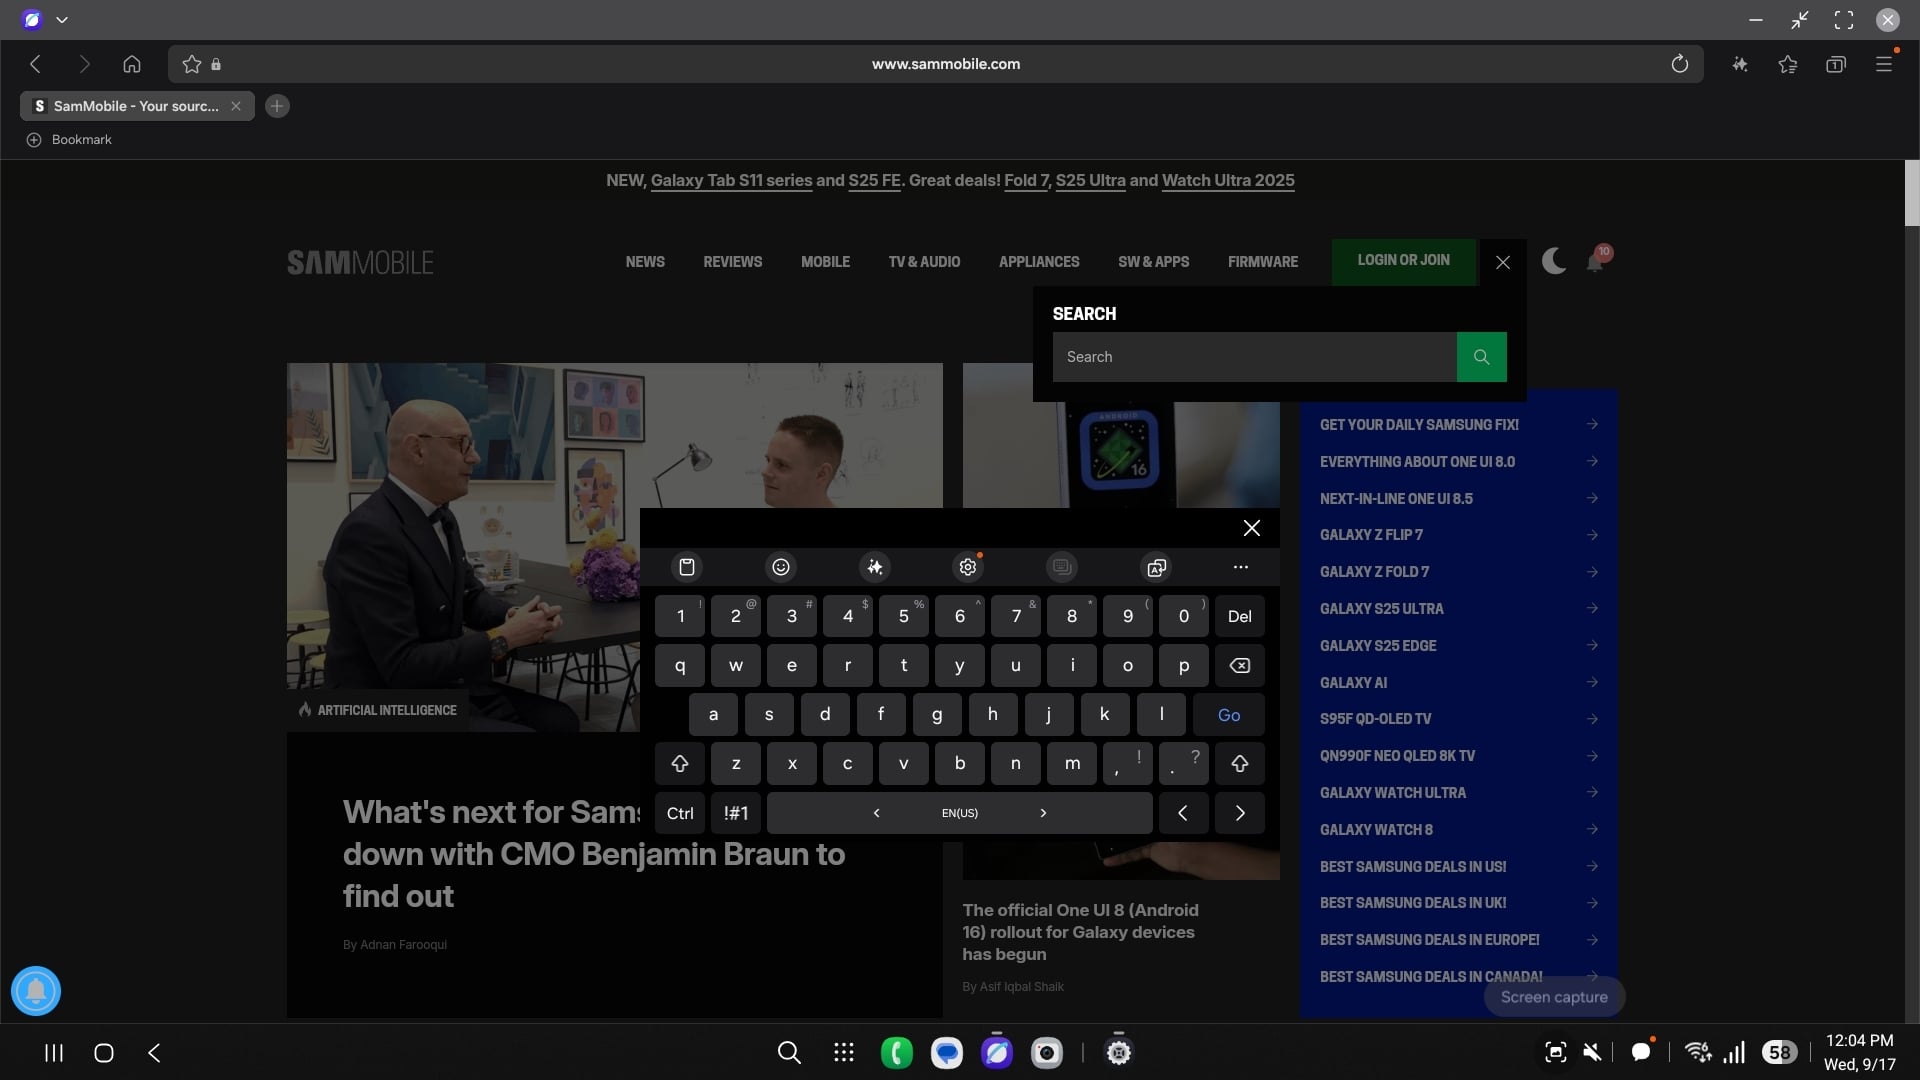1920x1080 pixels.
Task: Open the AI writing assist sparkles icon
Action: click(875, 567)
